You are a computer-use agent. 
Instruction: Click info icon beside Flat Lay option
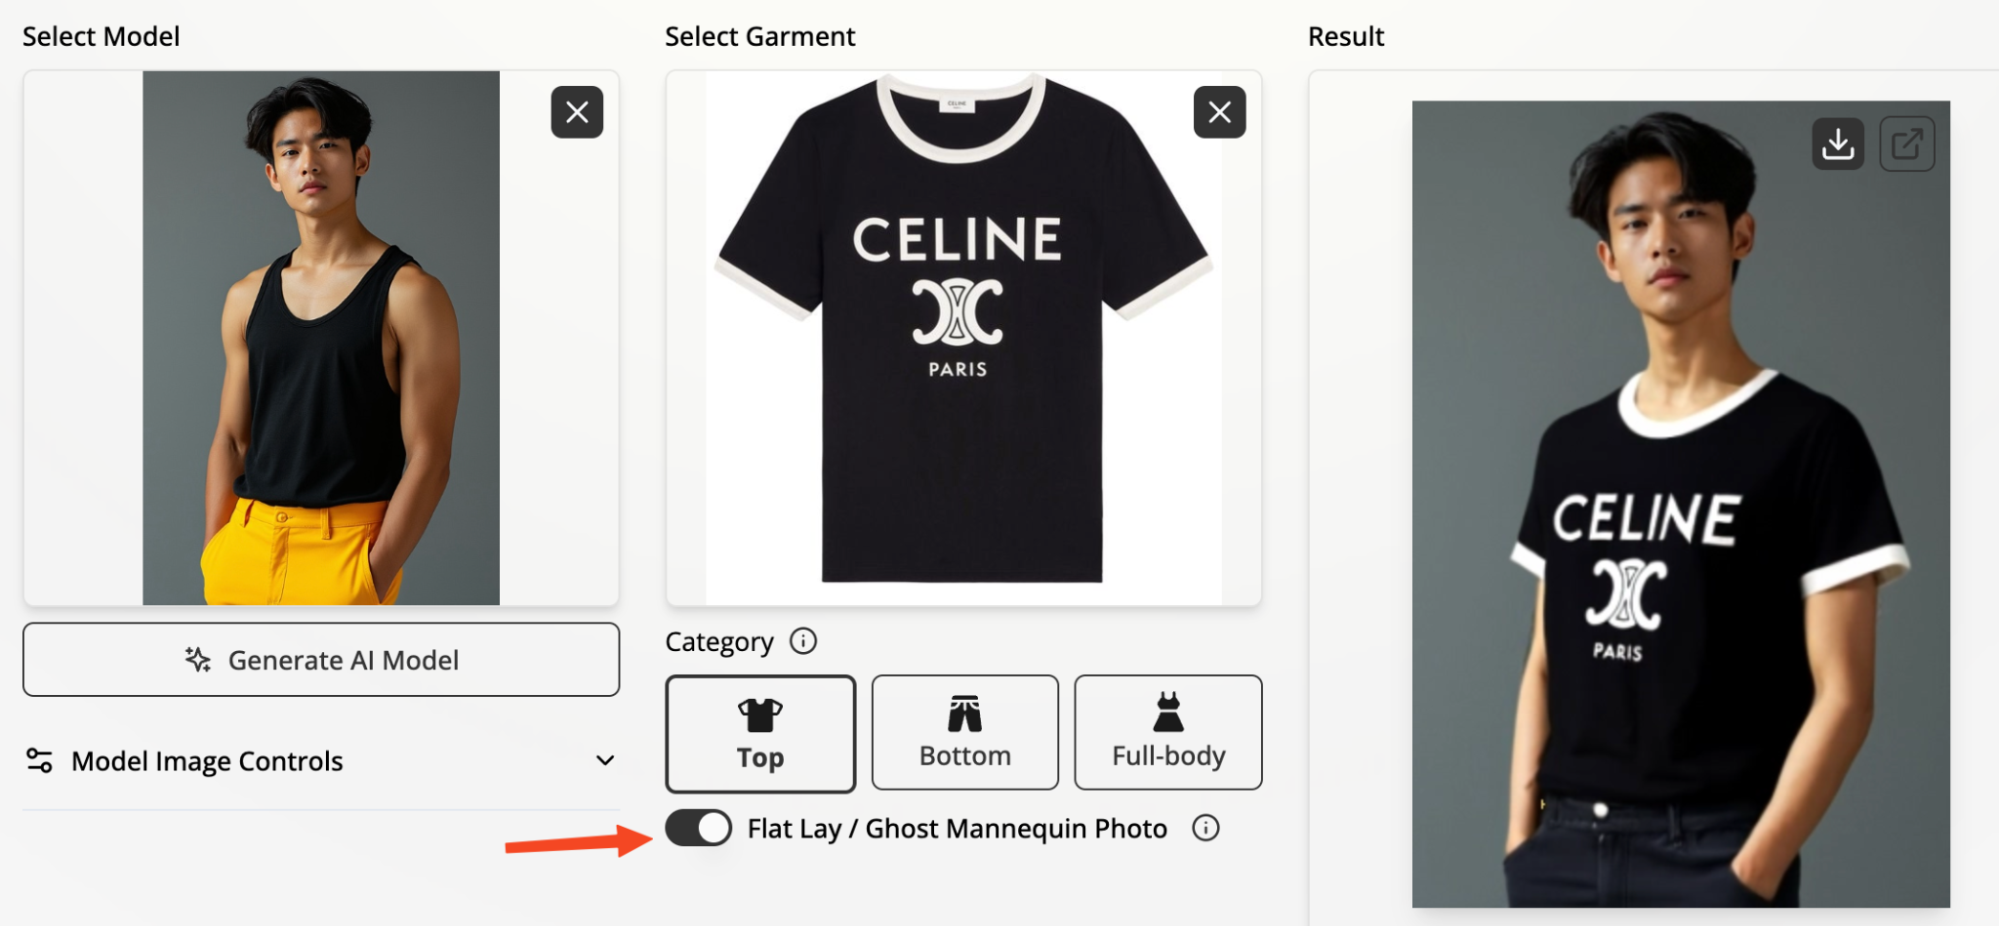point(1205,828)
